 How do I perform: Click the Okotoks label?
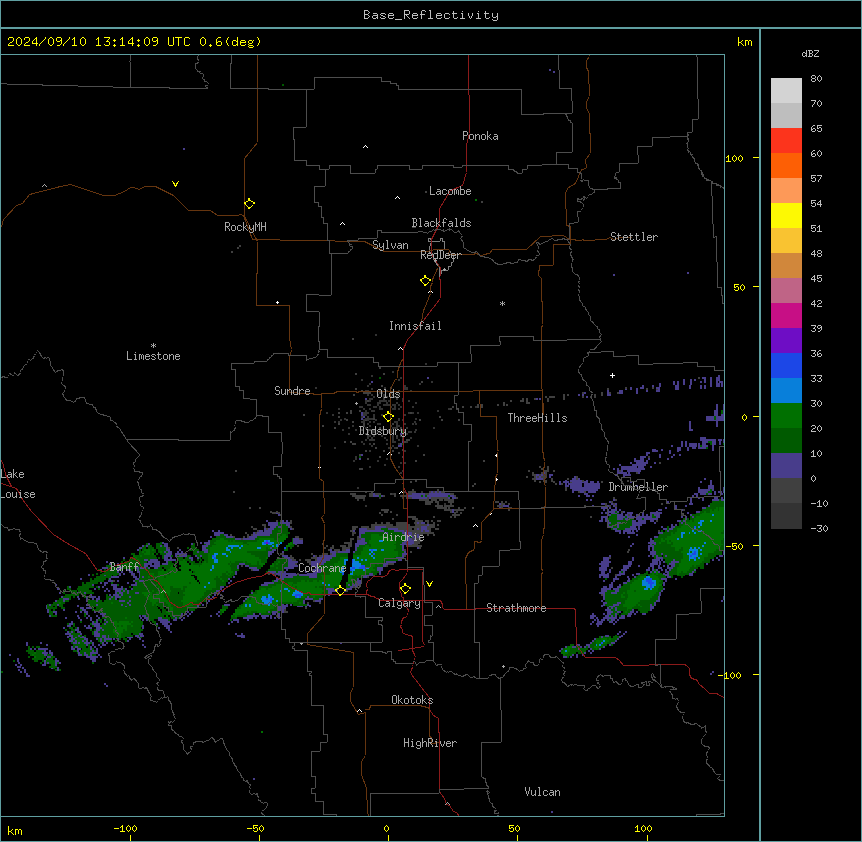(x=412, y=700)
